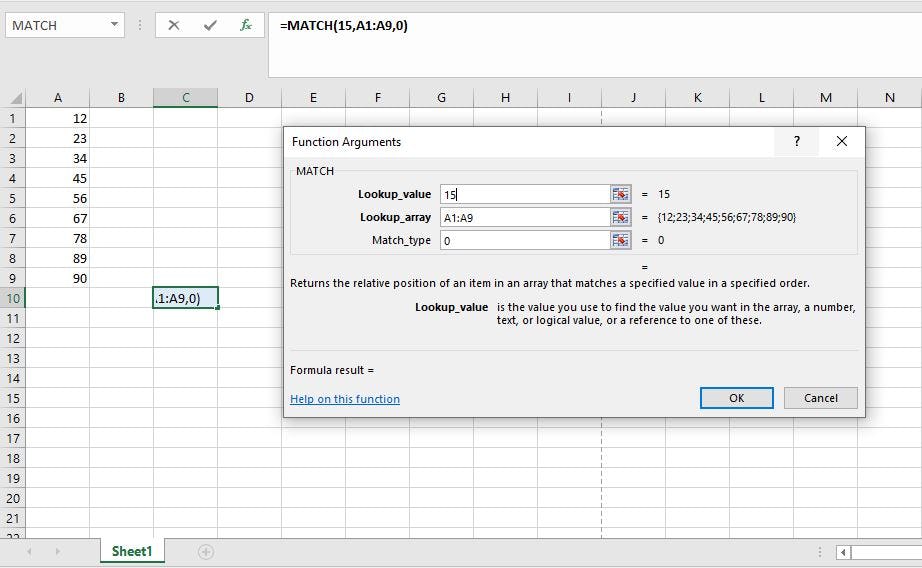Viewport: 922px width, 568px height.
Task: Select row 15 header
Action: [12, 398]
